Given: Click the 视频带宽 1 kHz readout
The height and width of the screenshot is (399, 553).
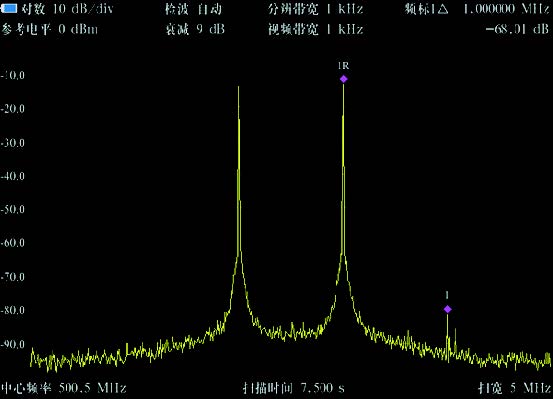Looking at the screenshot, I should (x=315, y=29).
